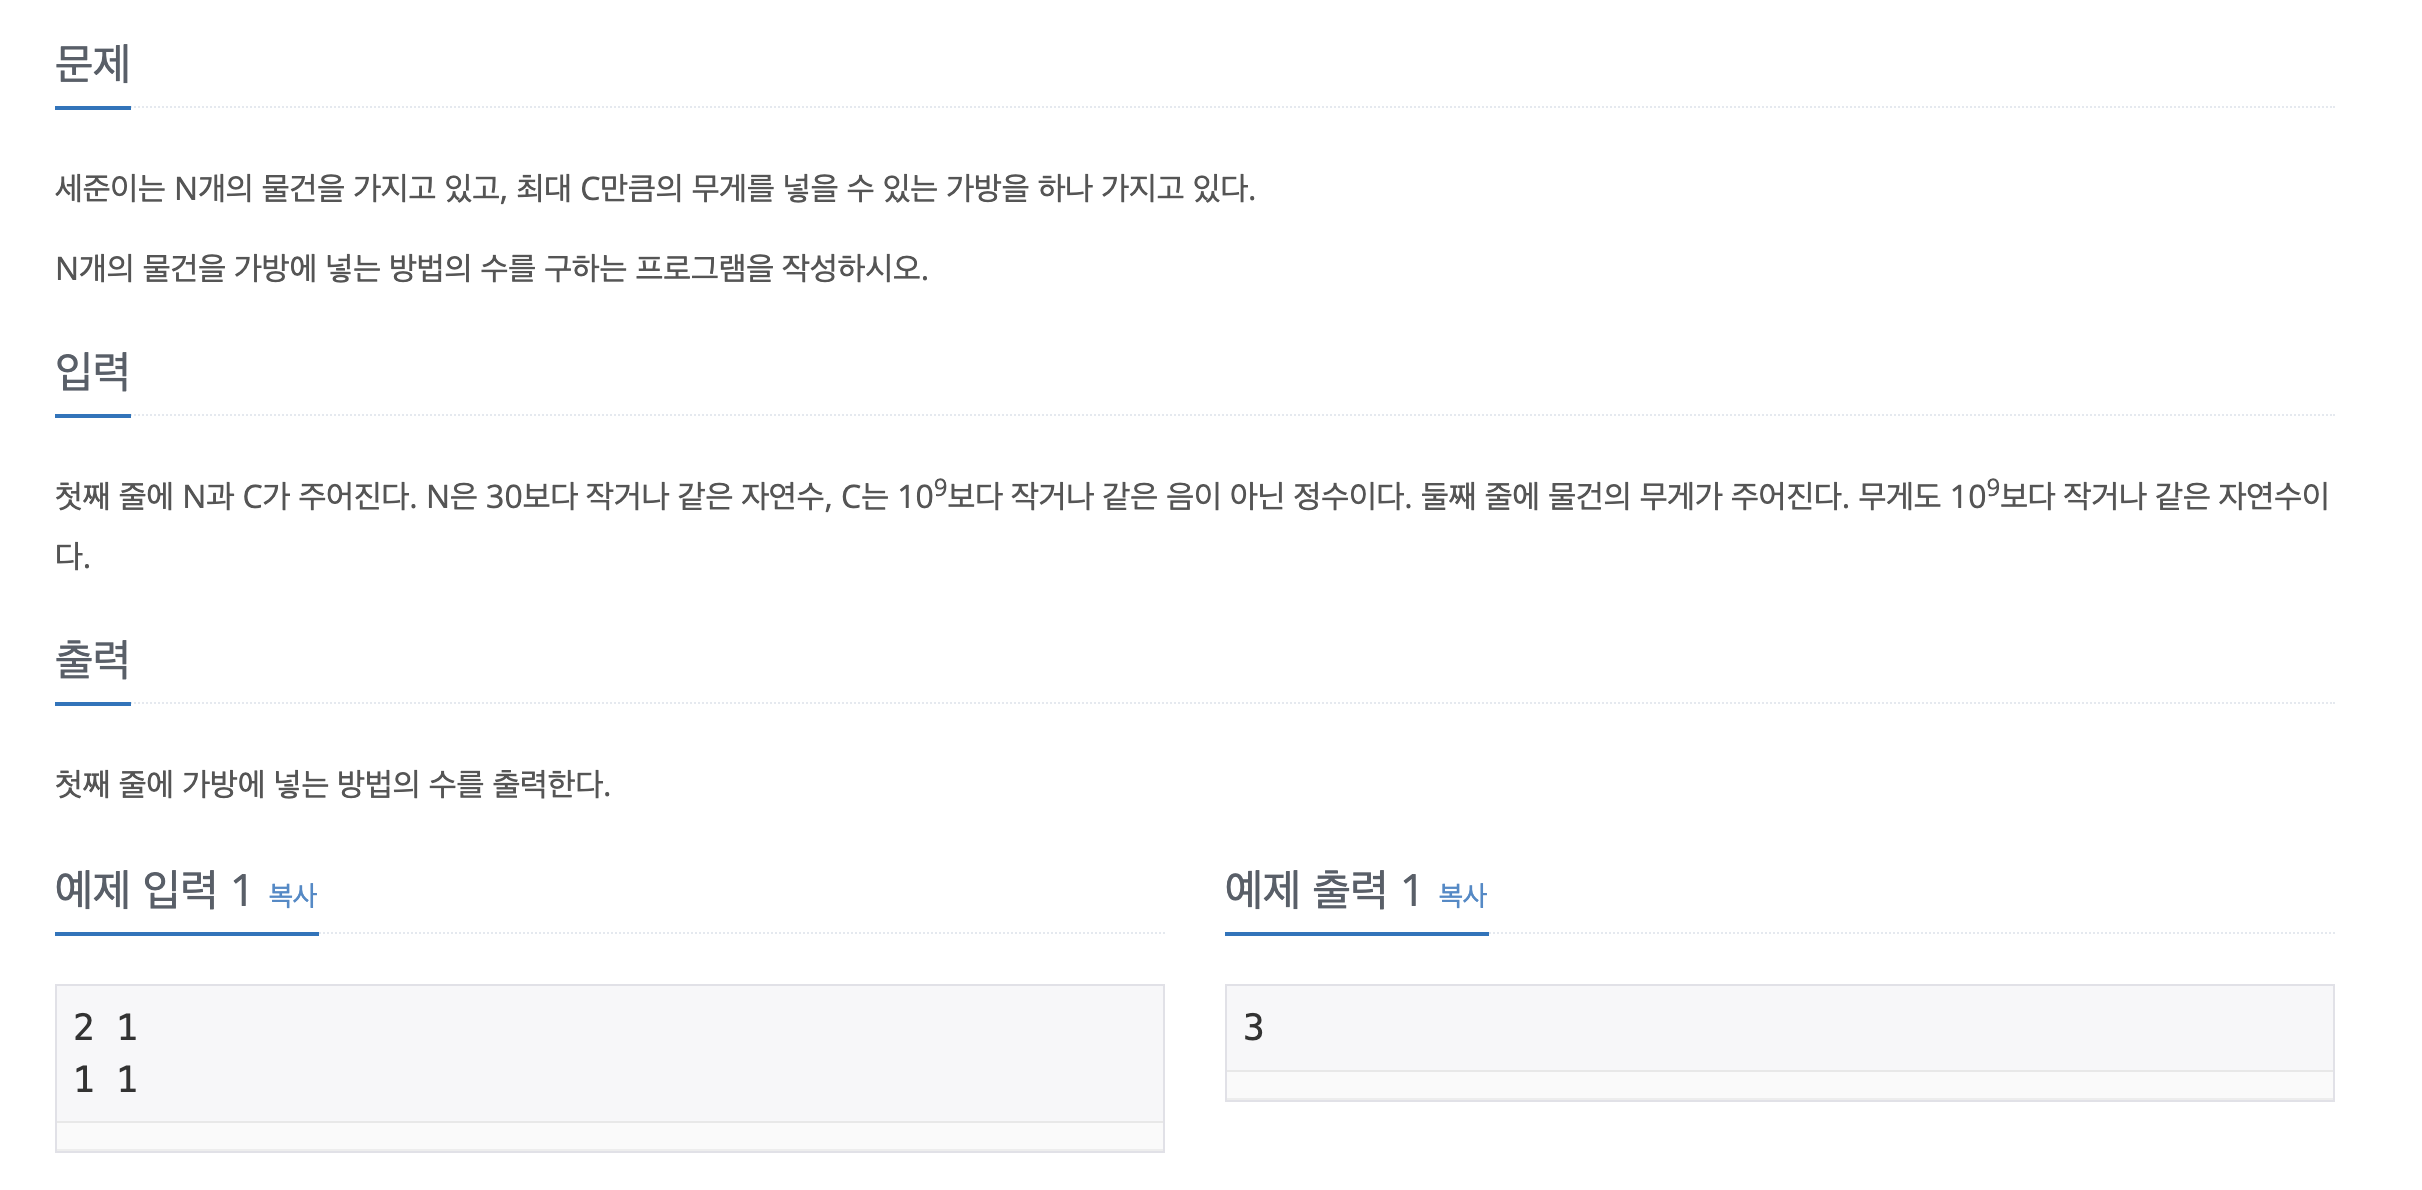
Task: Click the empty footer strip under sample output
Action: click(1780, 1086)
